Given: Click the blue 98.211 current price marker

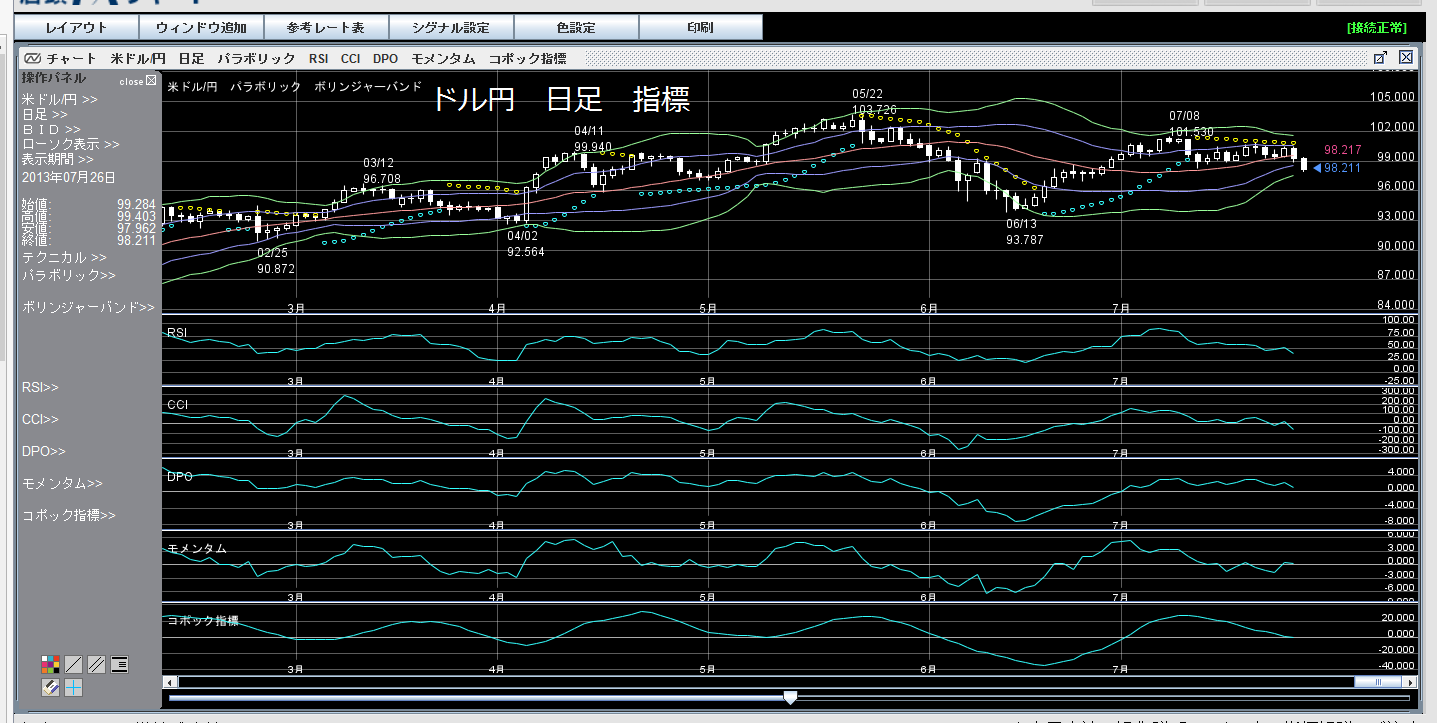Looking at the screenshot, I should tap(1336, 168).
